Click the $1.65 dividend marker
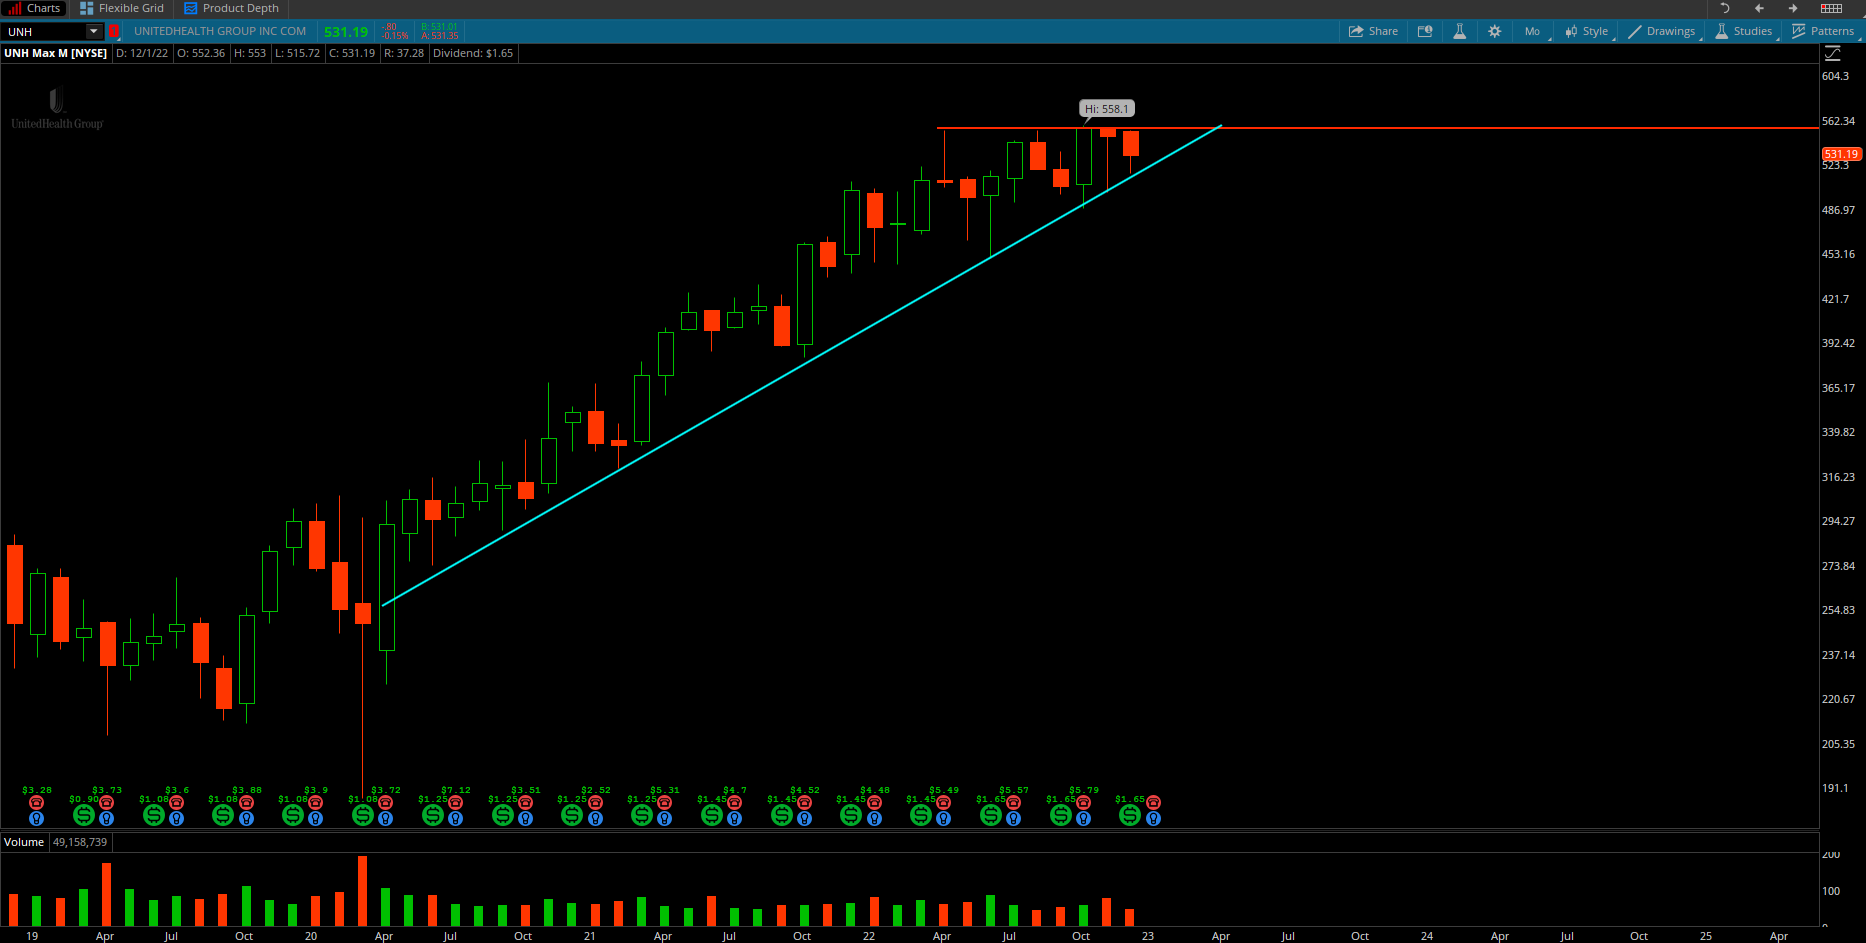This screenshot has height=943, width=1866. [x=1130, y=815]
